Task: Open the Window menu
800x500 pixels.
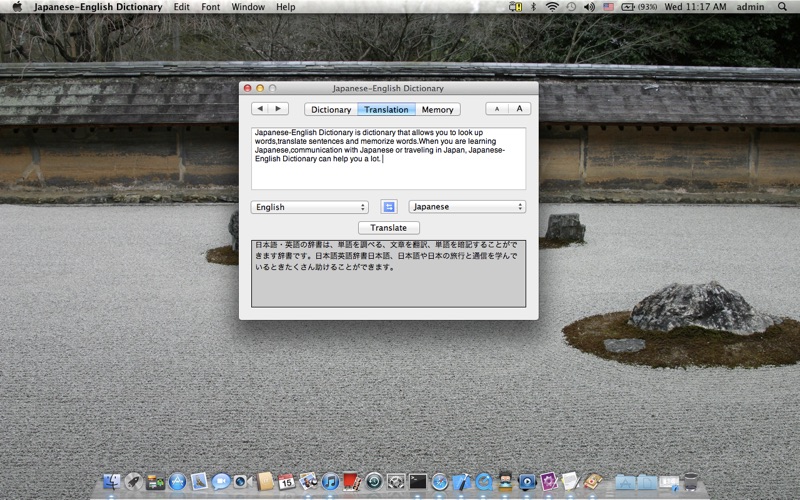Action: click(248, 7)
